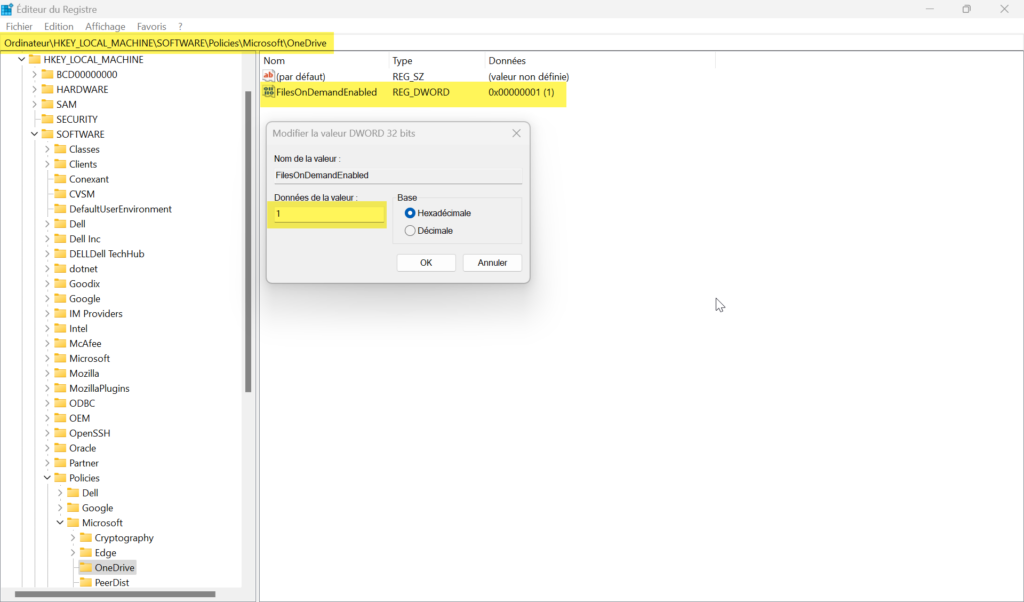Select the Hexadécimale base radio button
Screen dimensions: 1024x602
pos(410,213)
